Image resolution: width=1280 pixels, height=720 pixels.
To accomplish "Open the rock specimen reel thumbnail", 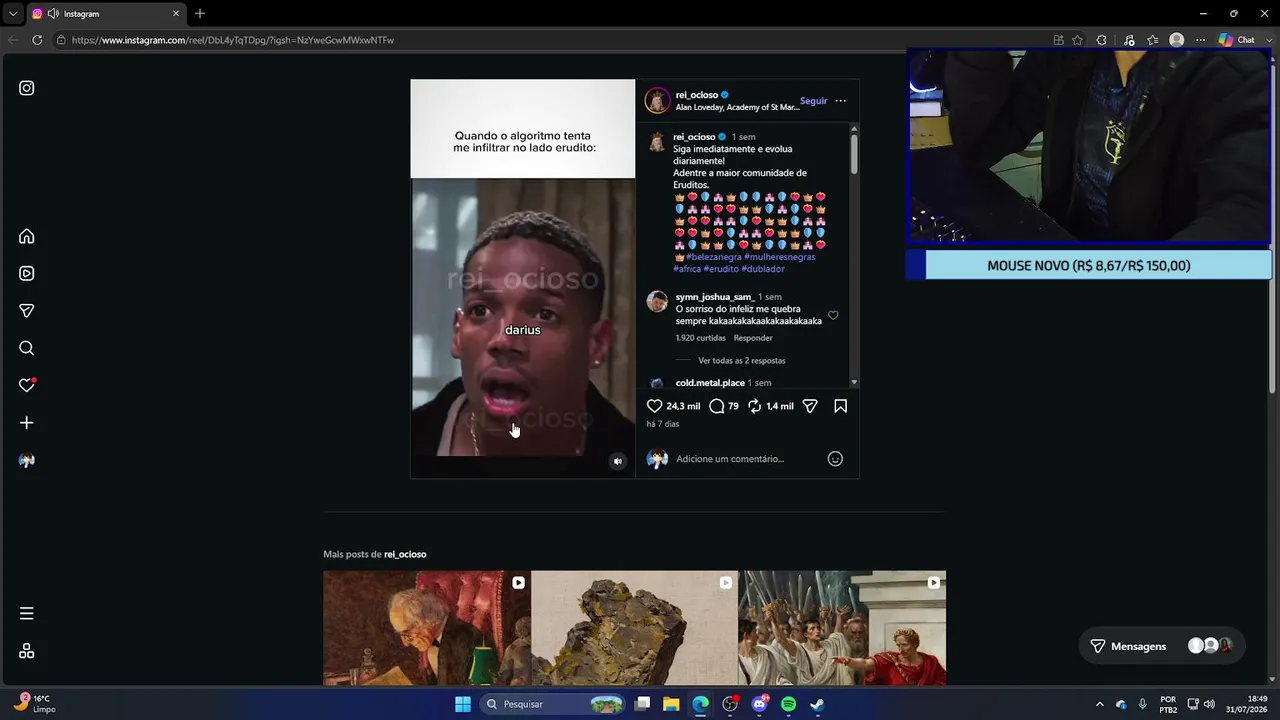I will pos(635,628).
